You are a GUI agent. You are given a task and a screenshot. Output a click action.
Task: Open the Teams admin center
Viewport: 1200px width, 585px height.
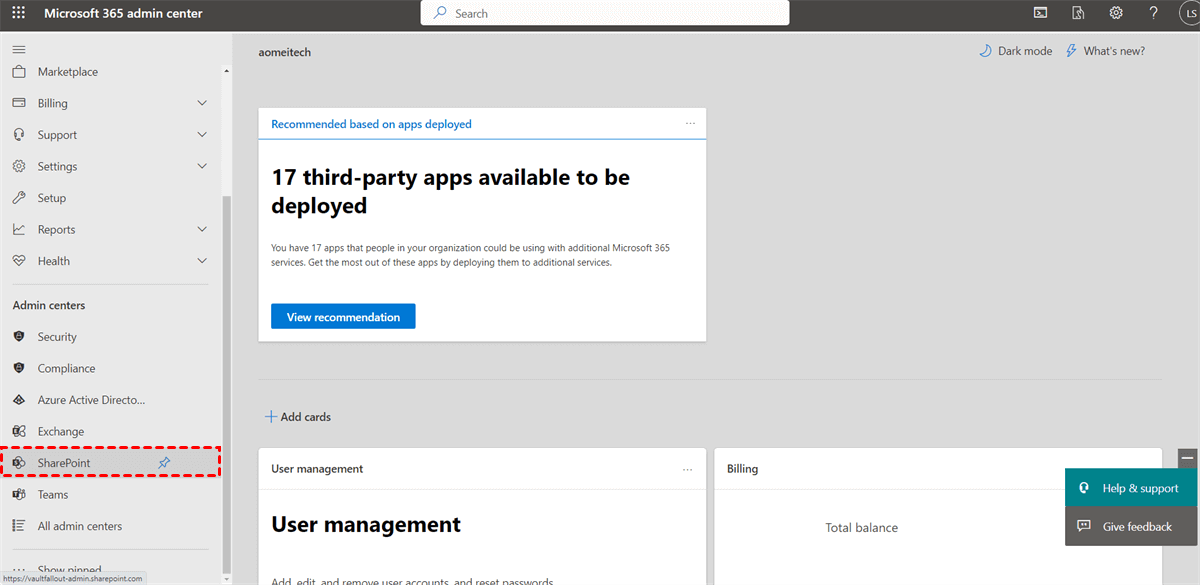[53, 495]
